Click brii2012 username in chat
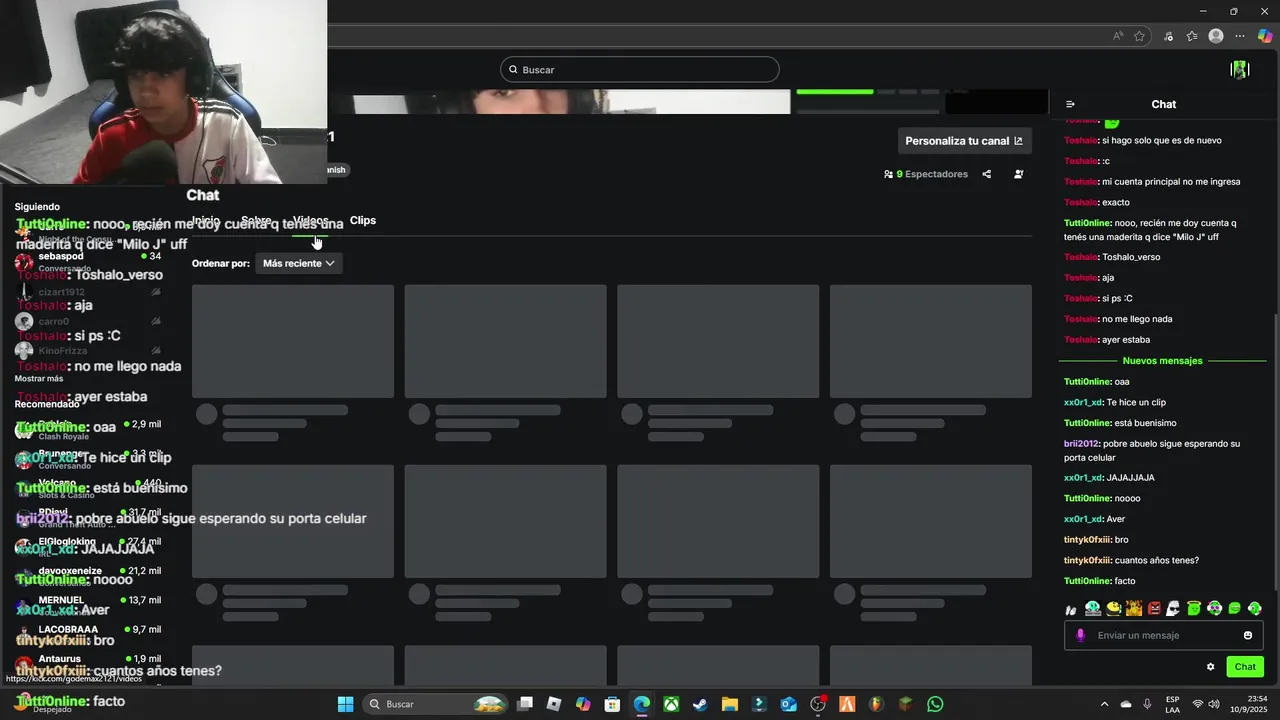Image resolution: width=1280 pixels, height=720 pixels. pyautogui.click(x=1081, y=443)
